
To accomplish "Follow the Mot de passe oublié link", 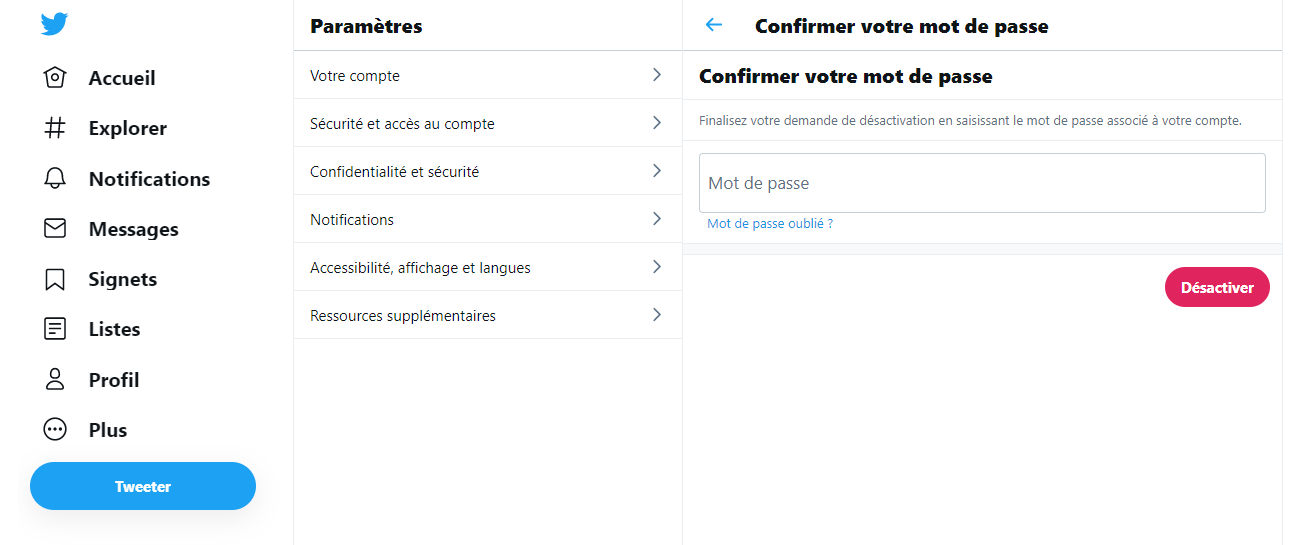I will click(770, 224).
